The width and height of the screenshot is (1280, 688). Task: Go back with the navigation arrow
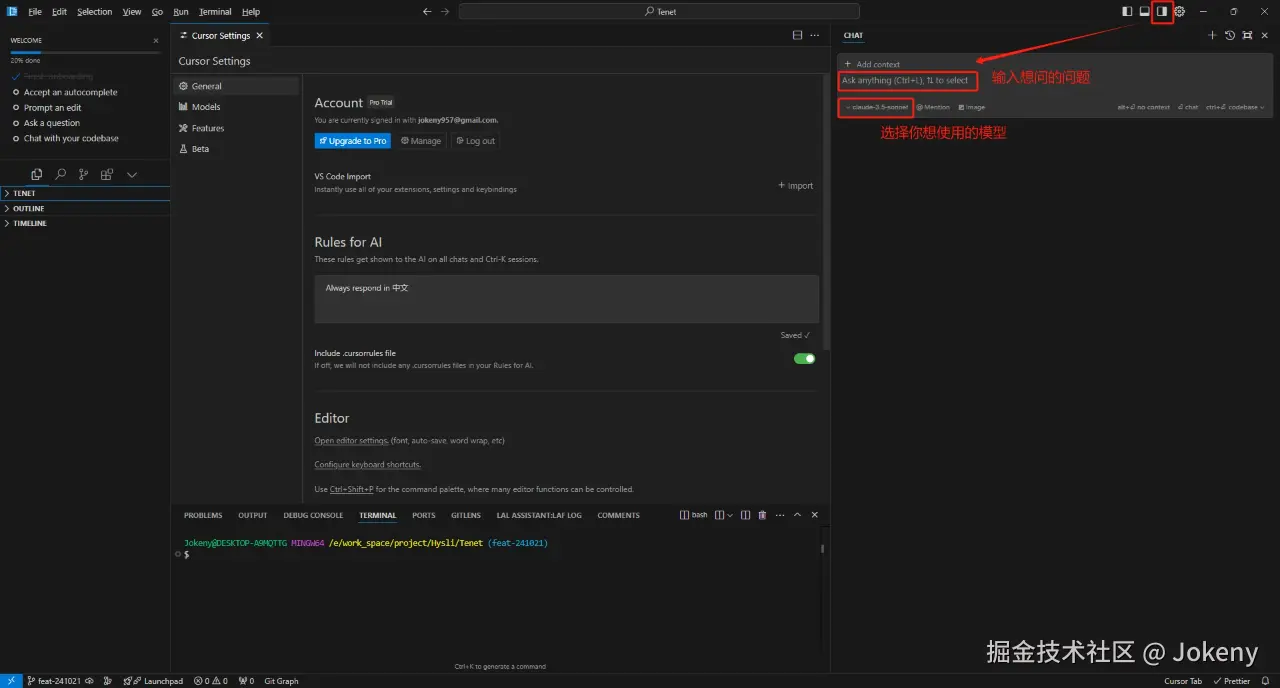pyautogui.click(x=427, y=11)
